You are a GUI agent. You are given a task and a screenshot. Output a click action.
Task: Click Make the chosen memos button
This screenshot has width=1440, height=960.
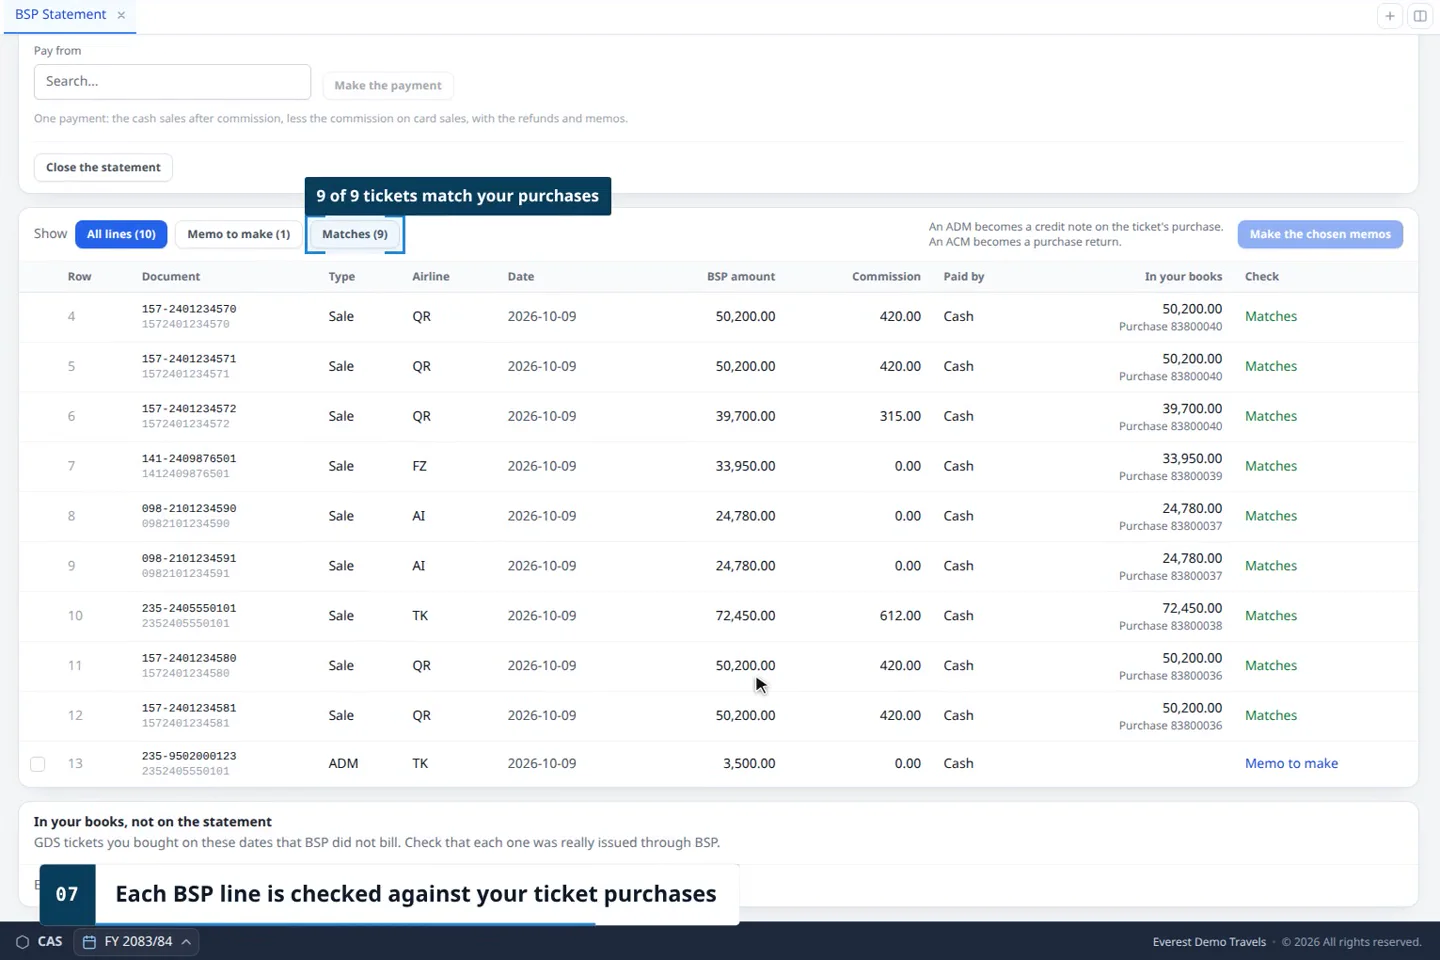[1320, 234]
